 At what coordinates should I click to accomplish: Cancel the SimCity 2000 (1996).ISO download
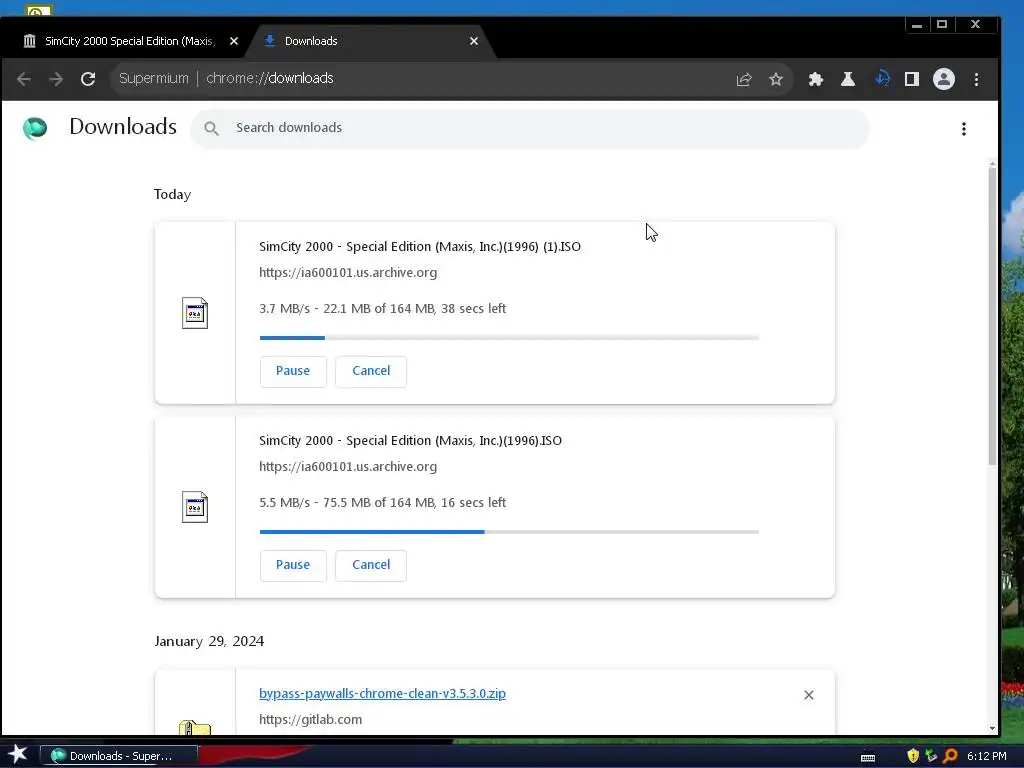tap(371, 565)
